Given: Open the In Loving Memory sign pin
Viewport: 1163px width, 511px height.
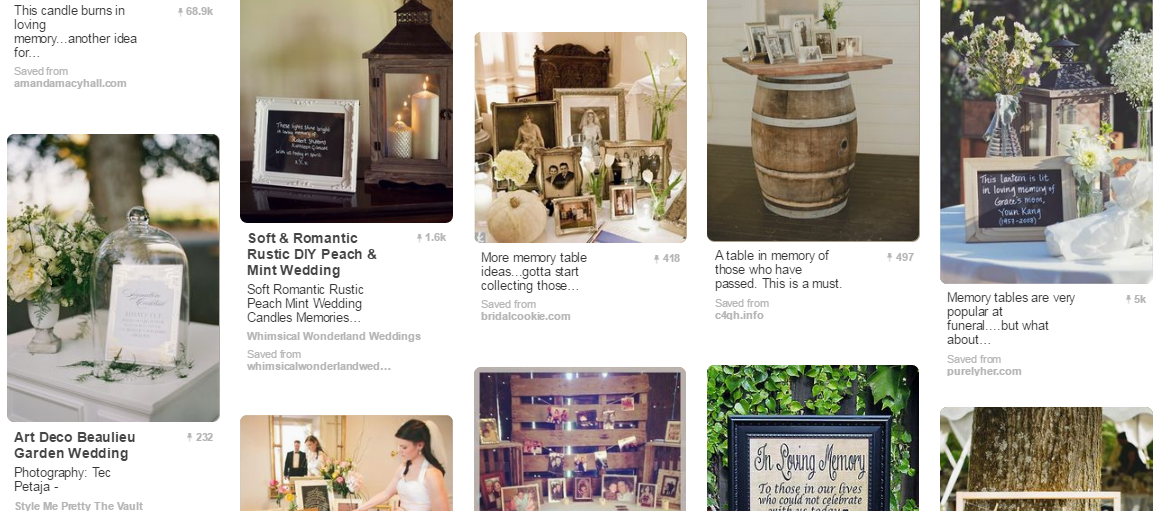Looking at the screenshot, I should (813, 438).
